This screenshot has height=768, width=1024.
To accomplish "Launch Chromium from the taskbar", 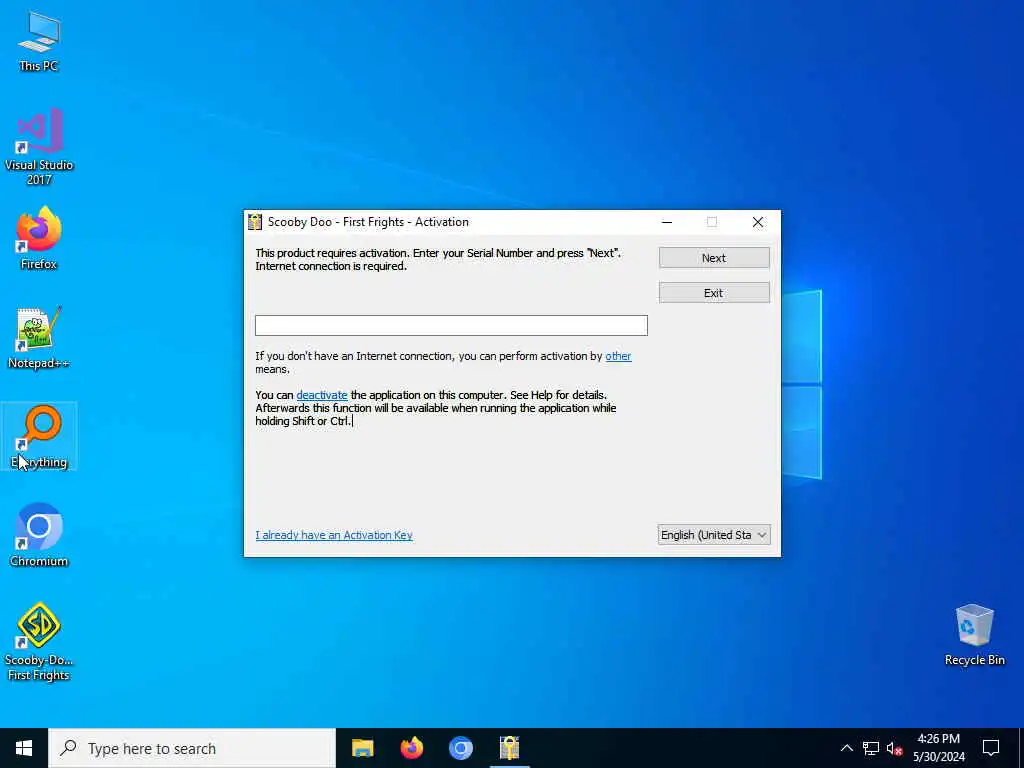I will coord(460,748).
